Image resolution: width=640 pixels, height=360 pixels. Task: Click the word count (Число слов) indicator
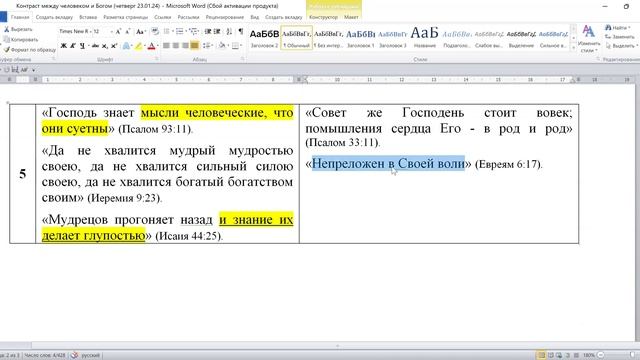click(x=44, y=355)
